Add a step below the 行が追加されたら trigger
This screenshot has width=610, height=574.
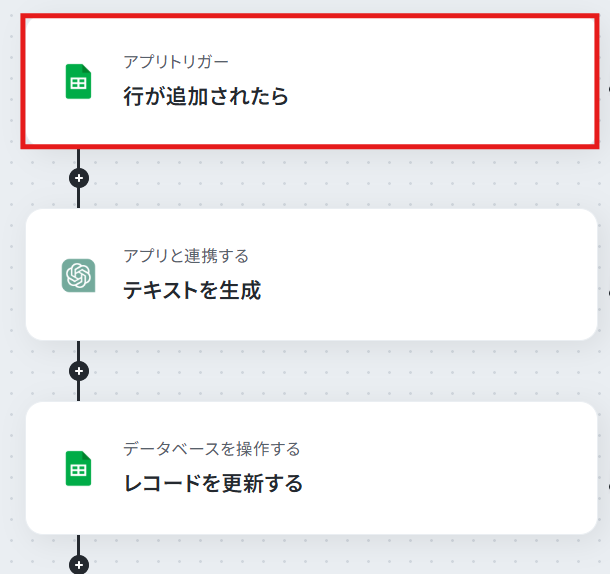click(79, 178)
